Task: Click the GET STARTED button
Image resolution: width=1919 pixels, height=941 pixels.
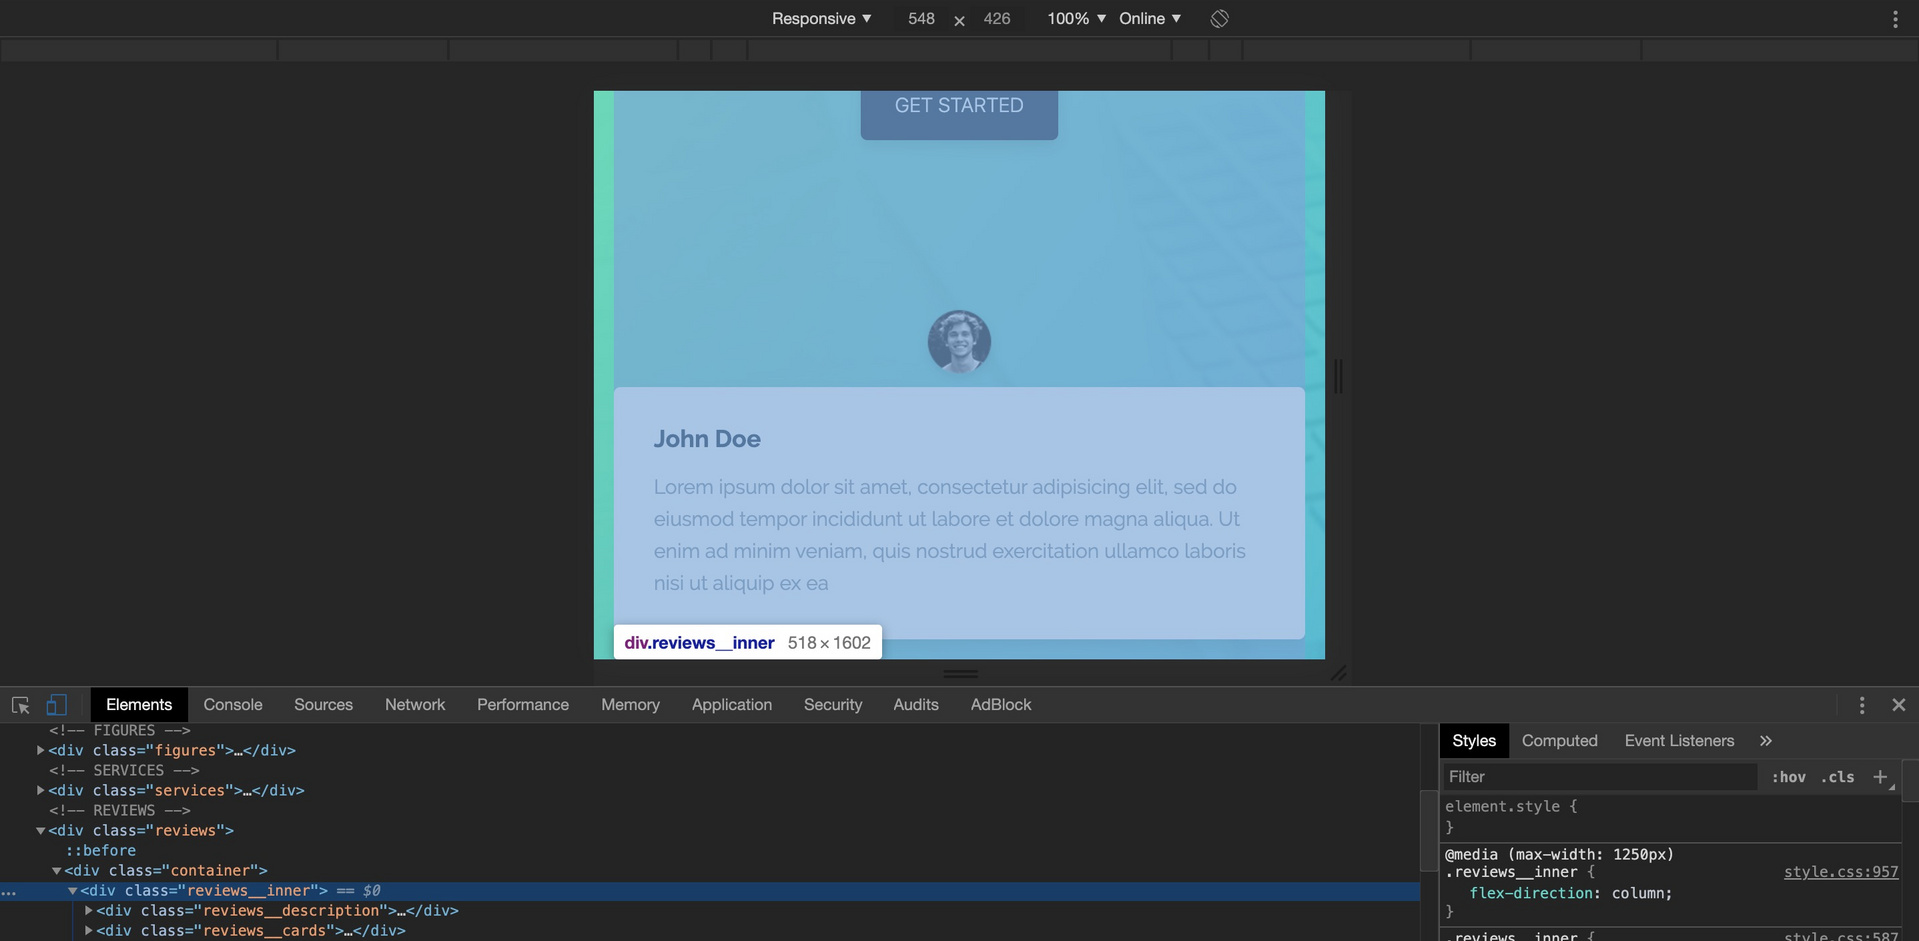Action: 959,113
